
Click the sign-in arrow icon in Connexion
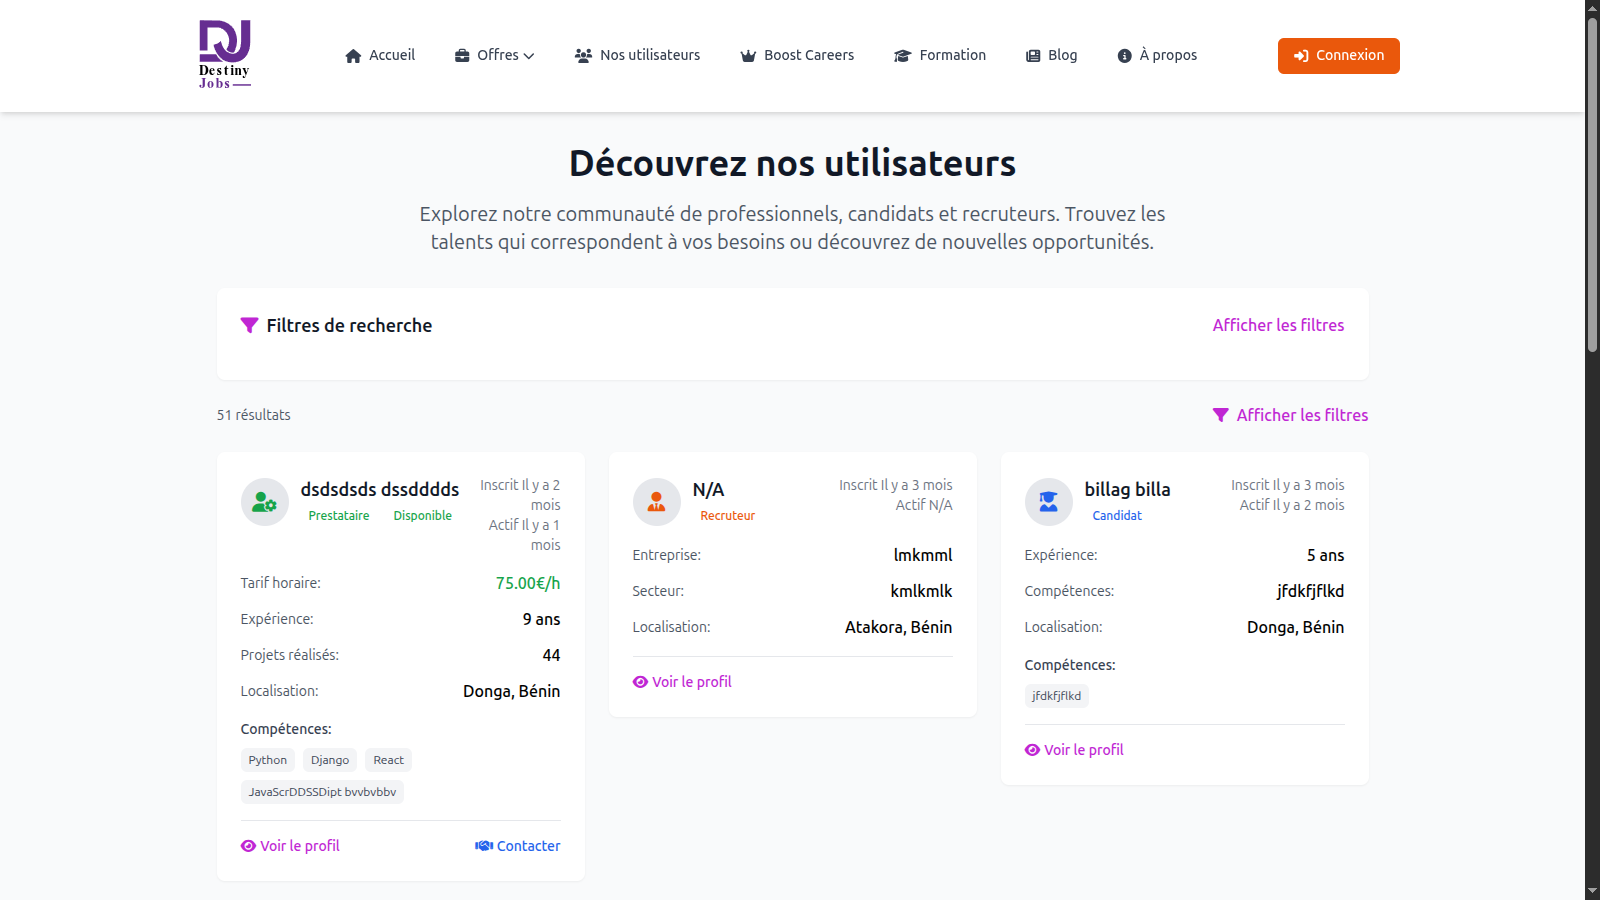pyautogui.click(x=1301, y=56)
